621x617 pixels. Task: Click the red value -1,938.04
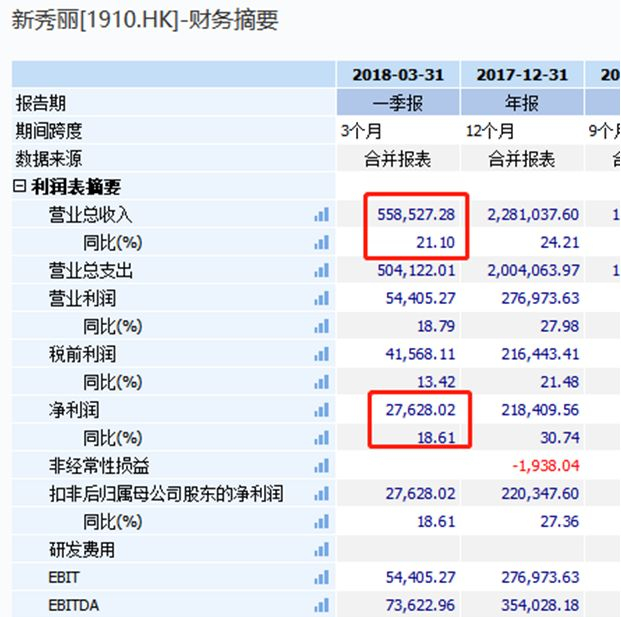(x=546, y=466)
